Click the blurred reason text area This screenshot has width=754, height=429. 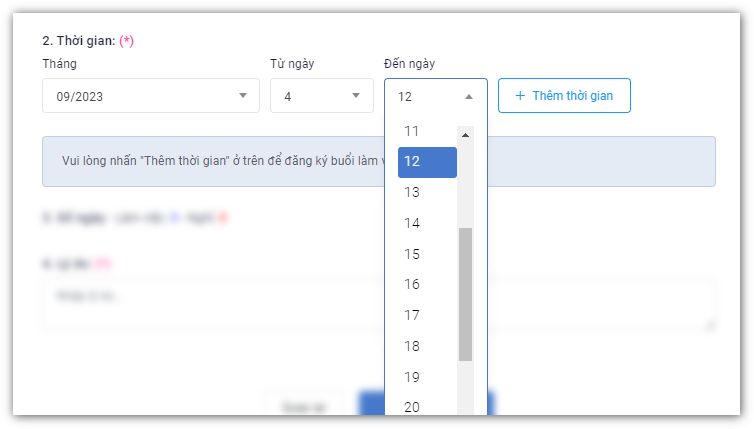point(210,303)
